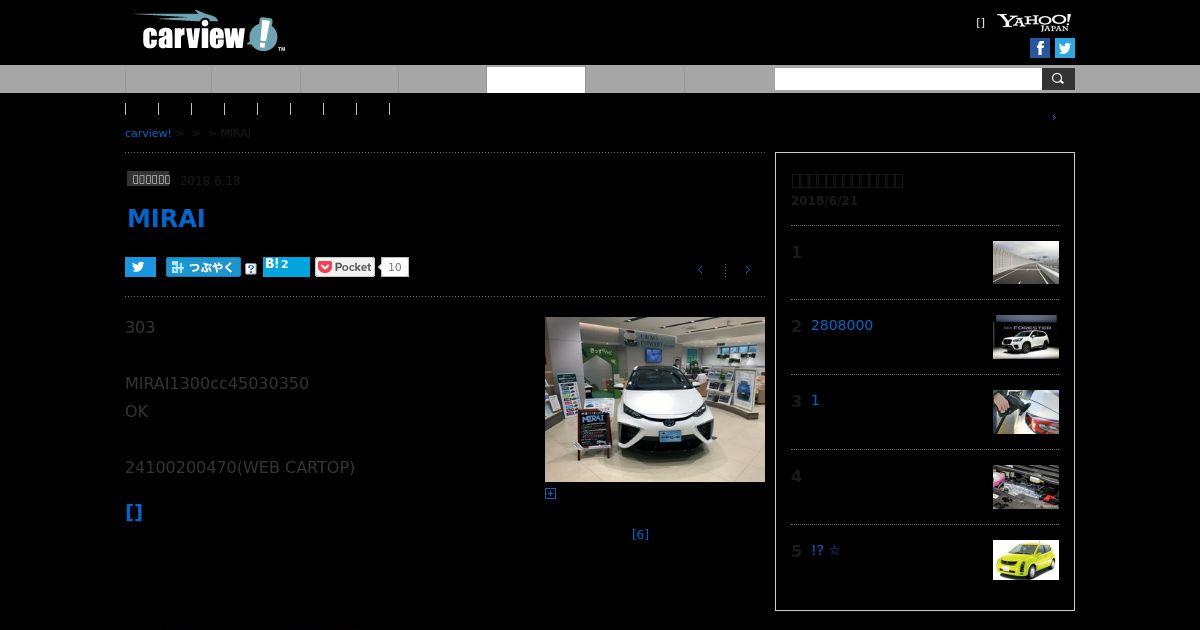
Task: Click the grey category tag before the date
Action: (149, 179)
